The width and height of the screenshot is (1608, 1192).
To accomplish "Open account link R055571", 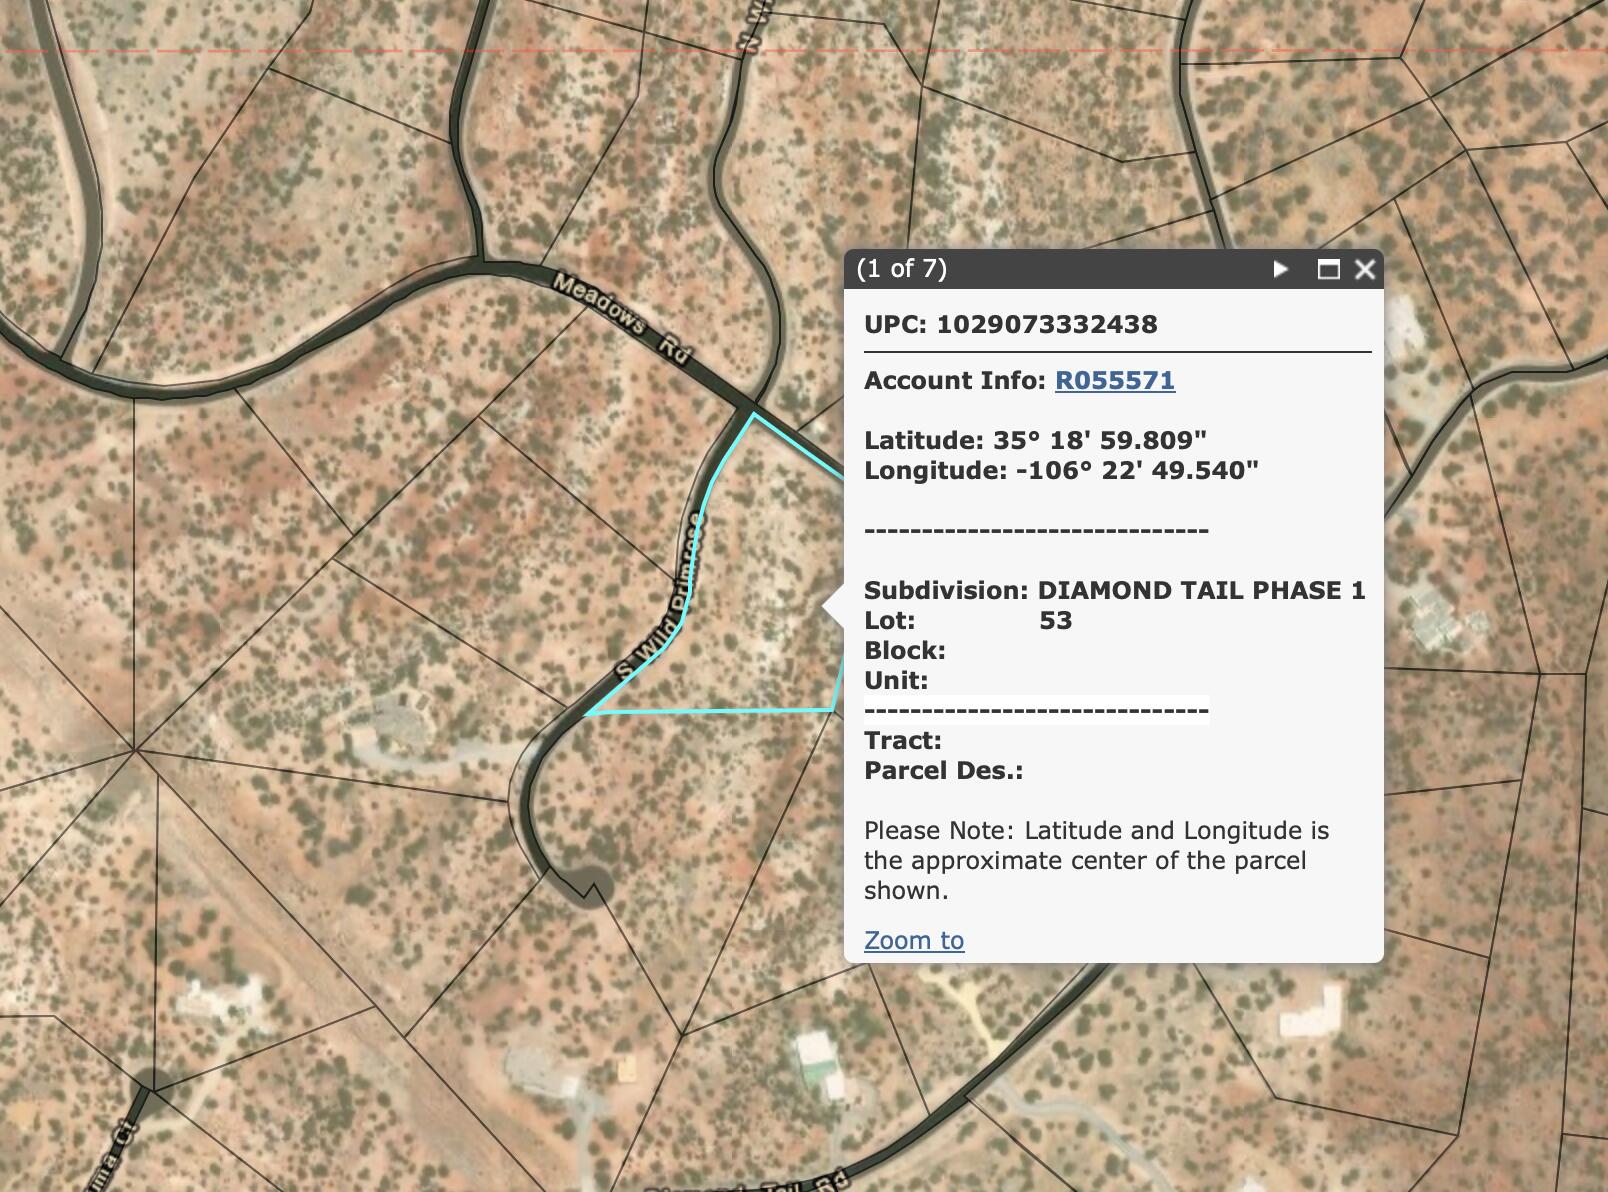I will click(1114, 381).
